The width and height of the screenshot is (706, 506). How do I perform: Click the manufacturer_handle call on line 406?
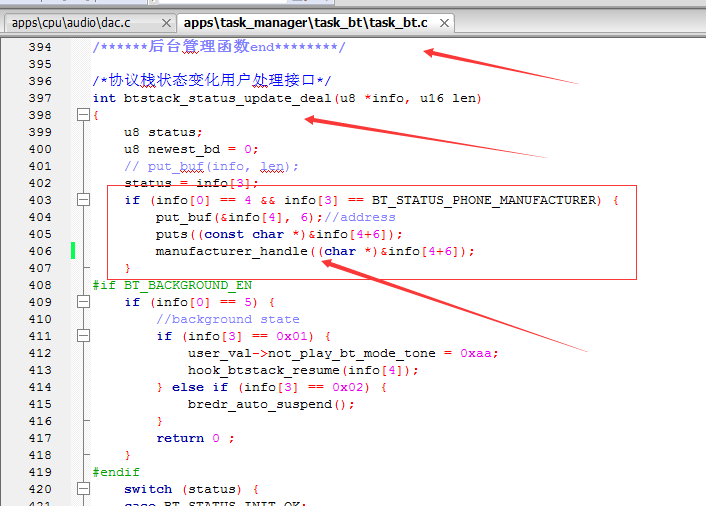pyautogui.click(x=231, y=251)
